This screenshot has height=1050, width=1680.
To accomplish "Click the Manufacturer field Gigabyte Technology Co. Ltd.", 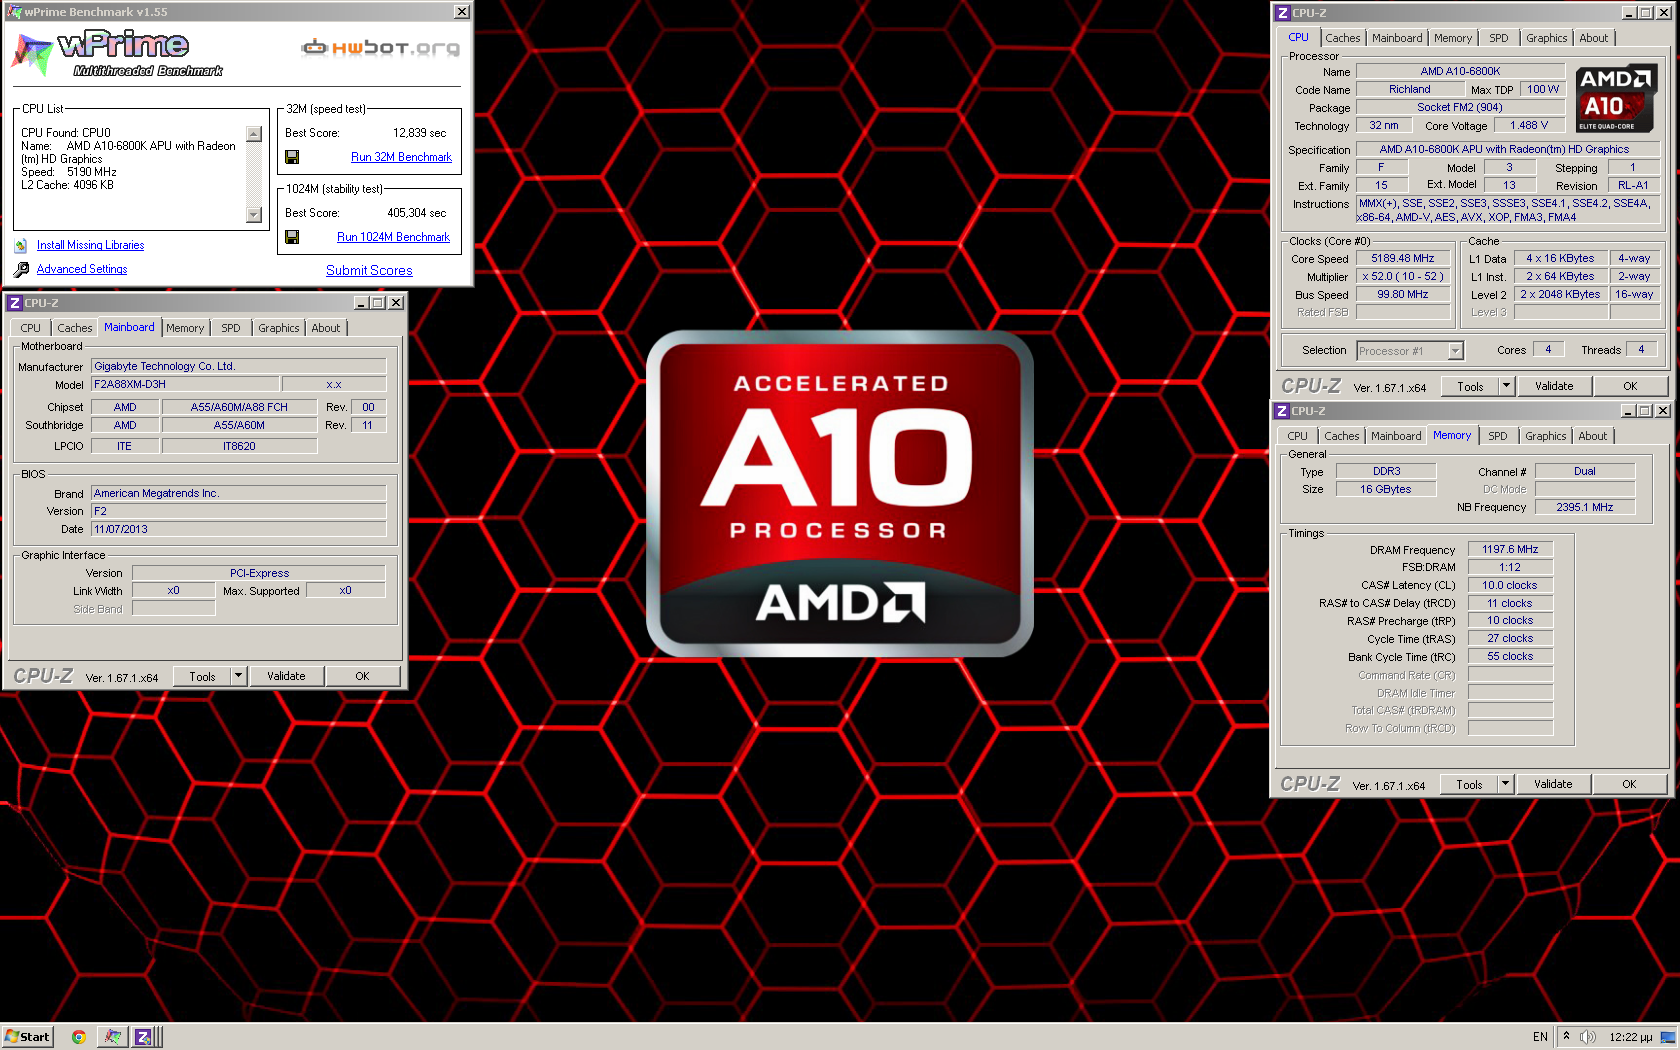I will coord(238,366).
